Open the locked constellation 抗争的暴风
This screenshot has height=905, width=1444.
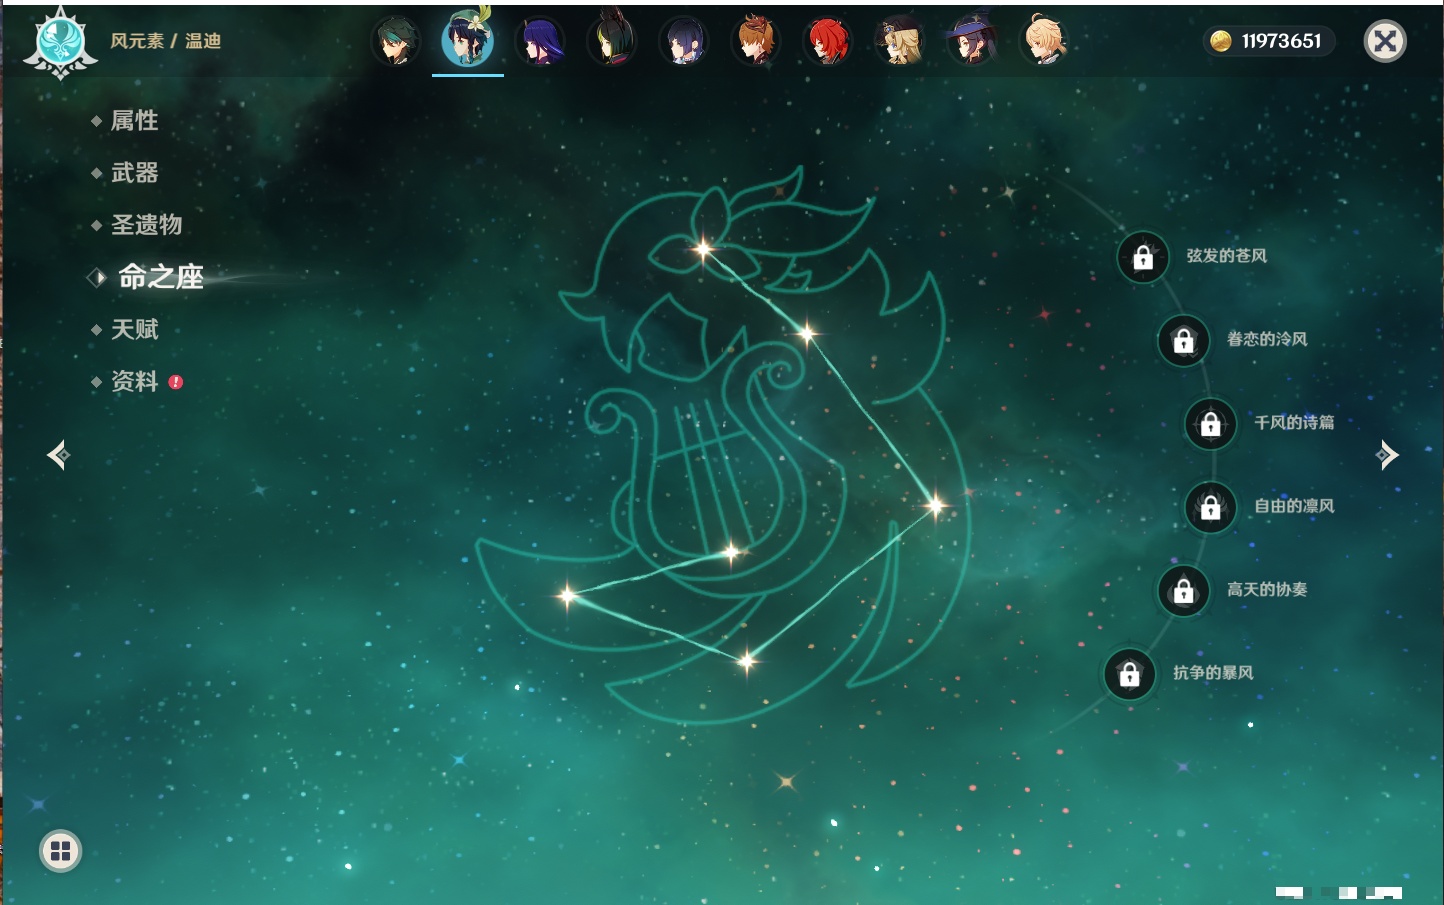tap(1130, 674)
